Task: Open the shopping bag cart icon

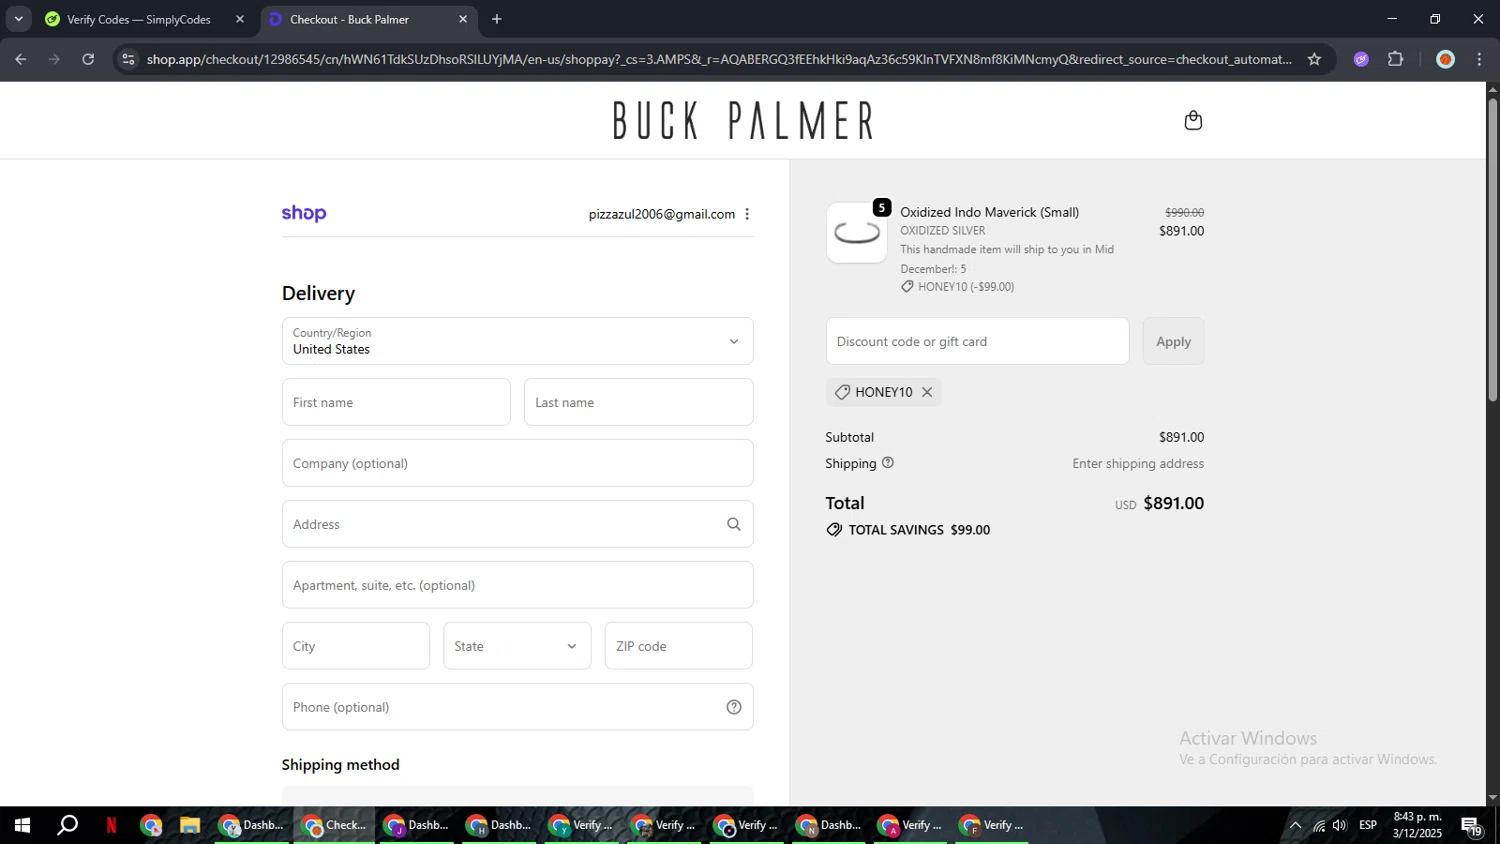Action: click(1193, 120)
